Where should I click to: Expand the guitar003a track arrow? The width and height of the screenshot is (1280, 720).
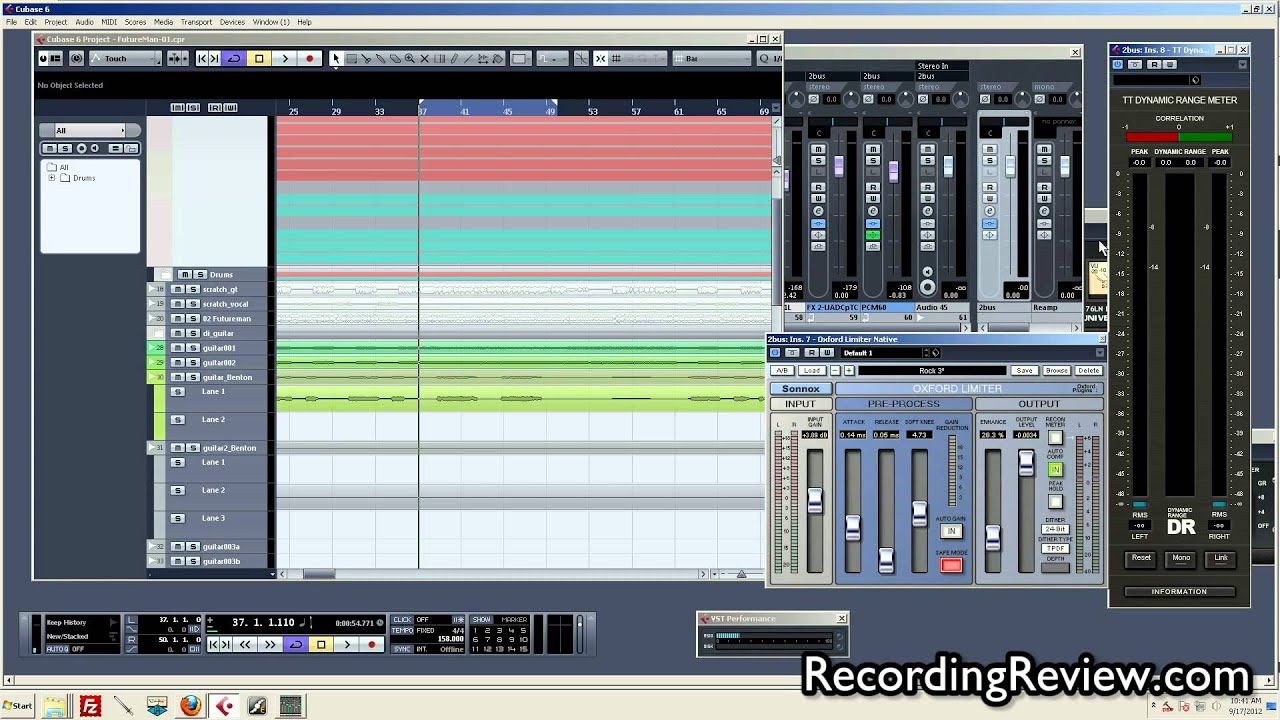coord(152,547)
